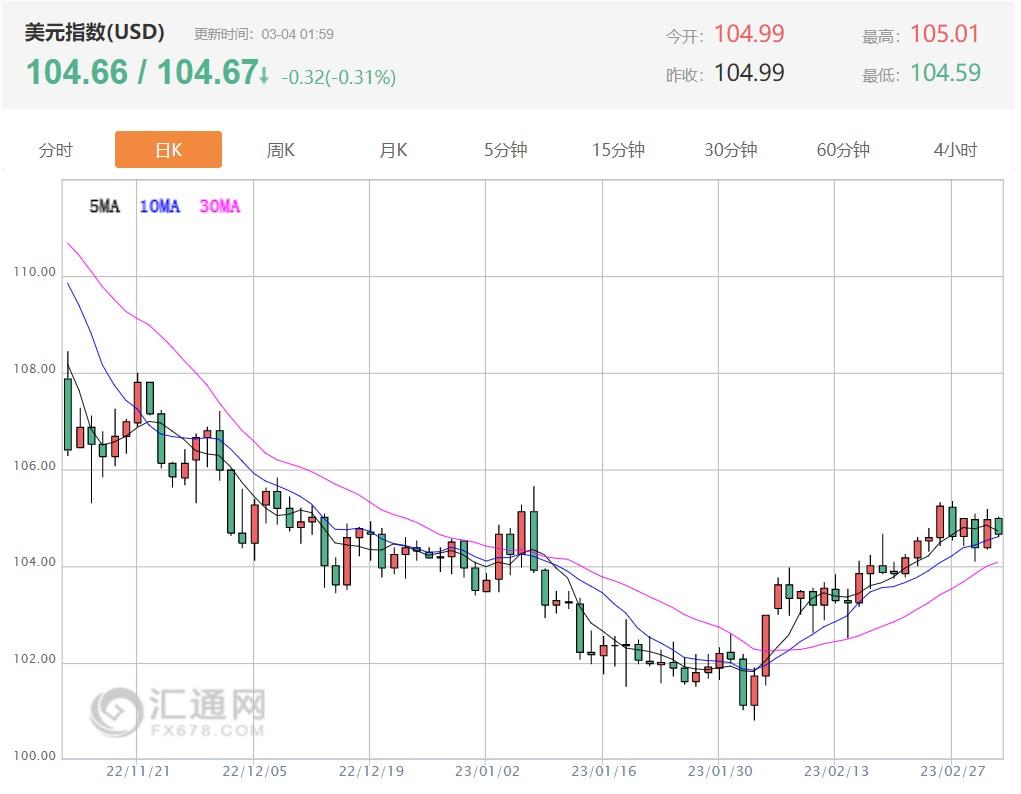
Task: Hide the 10MA moving average legend
Action: [x=160, y=206]
